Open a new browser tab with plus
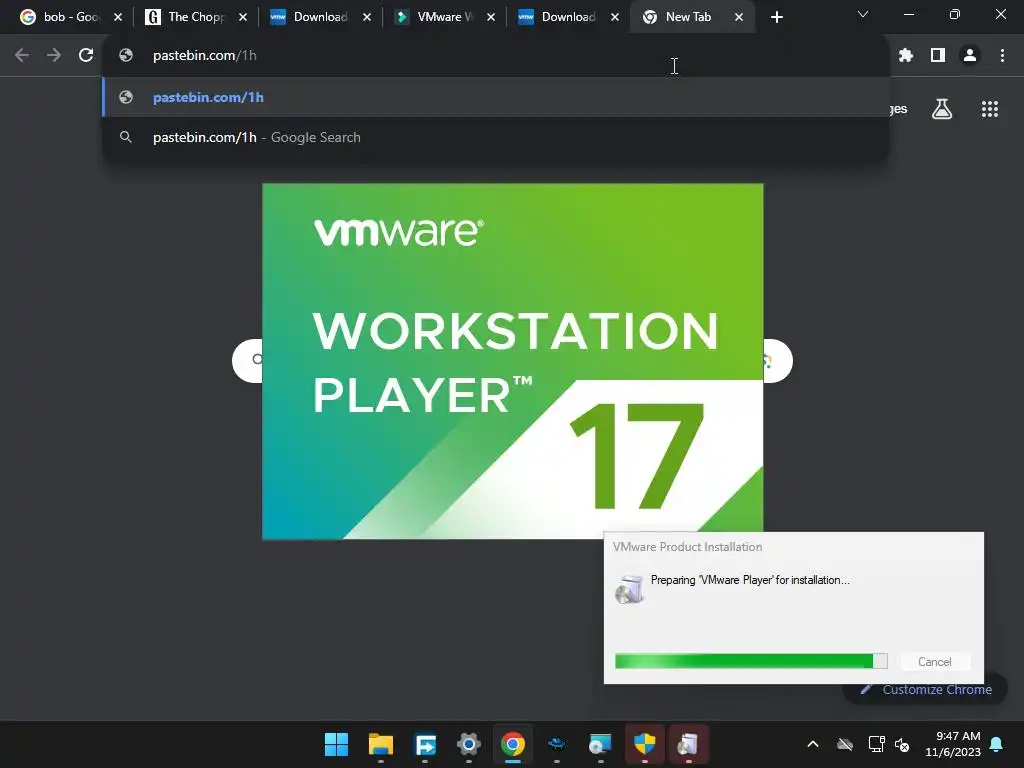Screen dimensions: 1024x768 click(x=776, y=17)
